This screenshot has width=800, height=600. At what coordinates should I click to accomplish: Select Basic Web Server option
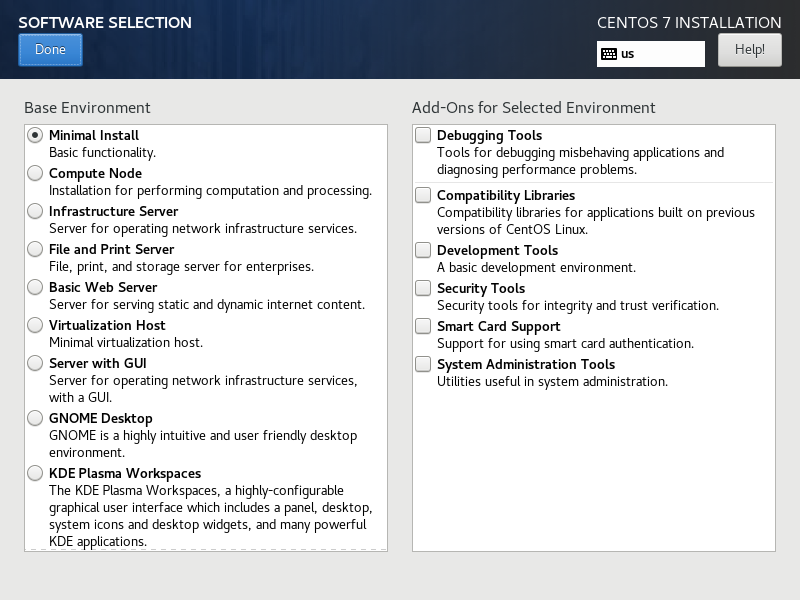pos(35,287)
